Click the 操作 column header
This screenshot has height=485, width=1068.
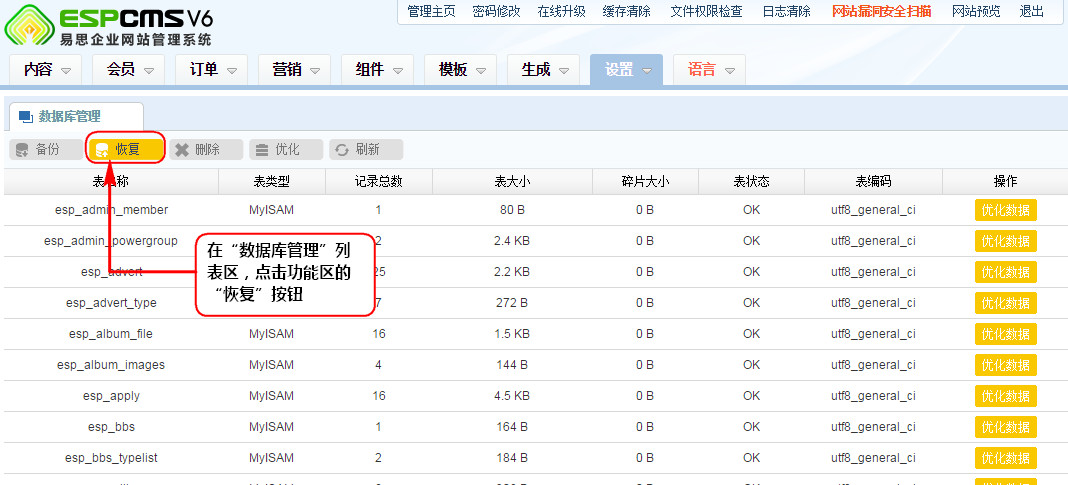(1005, 181)
